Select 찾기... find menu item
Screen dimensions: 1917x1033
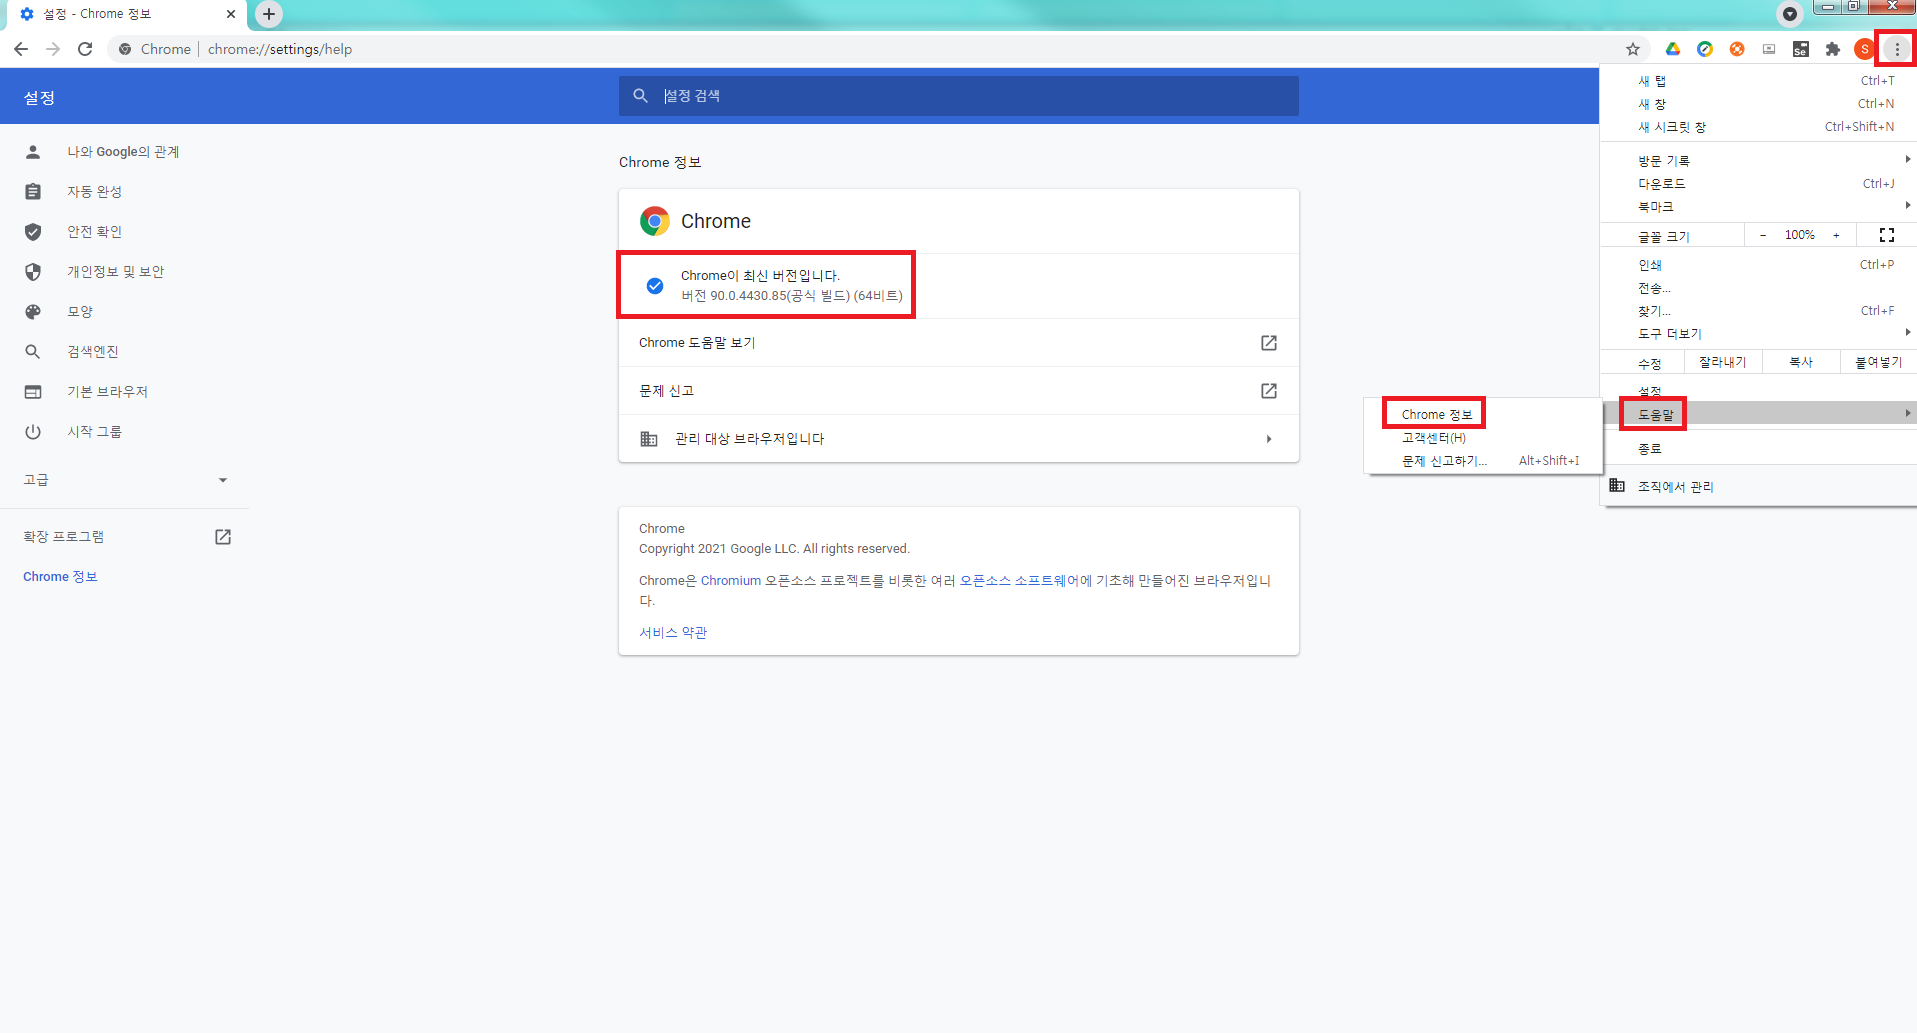point(1758,311)
